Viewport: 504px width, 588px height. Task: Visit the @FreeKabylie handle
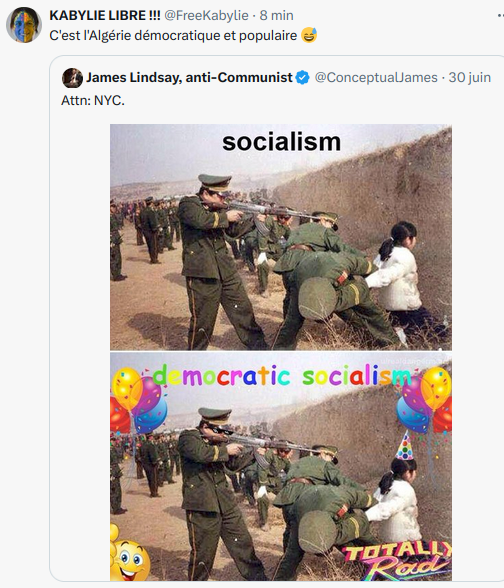coord(206,16)
